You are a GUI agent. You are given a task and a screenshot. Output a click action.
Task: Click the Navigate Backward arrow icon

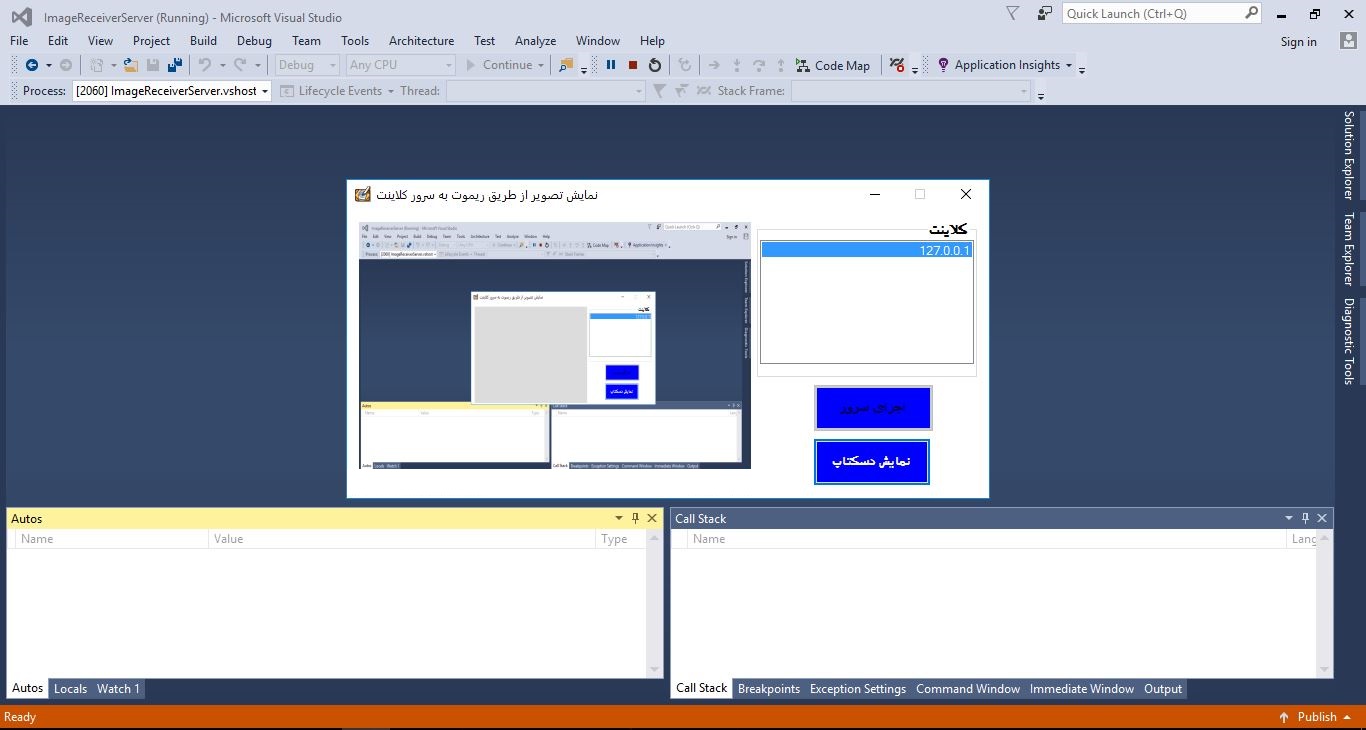pos(31,64)
